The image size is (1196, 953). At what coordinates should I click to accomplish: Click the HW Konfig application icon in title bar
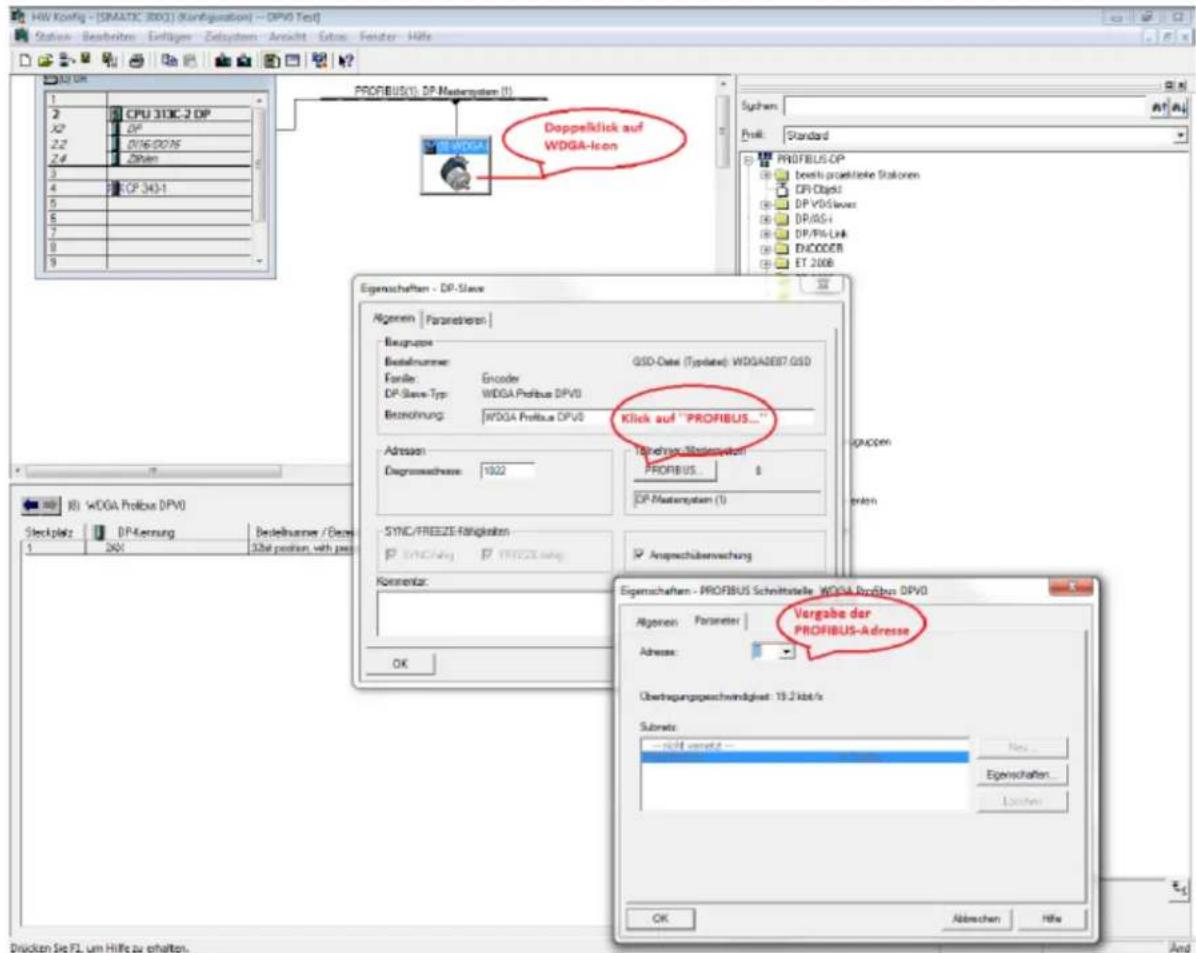click(18, 16)
